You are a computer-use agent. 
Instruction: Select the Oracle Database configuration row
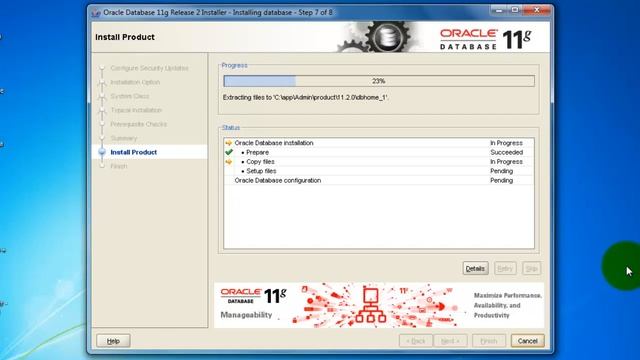point(379,180)
